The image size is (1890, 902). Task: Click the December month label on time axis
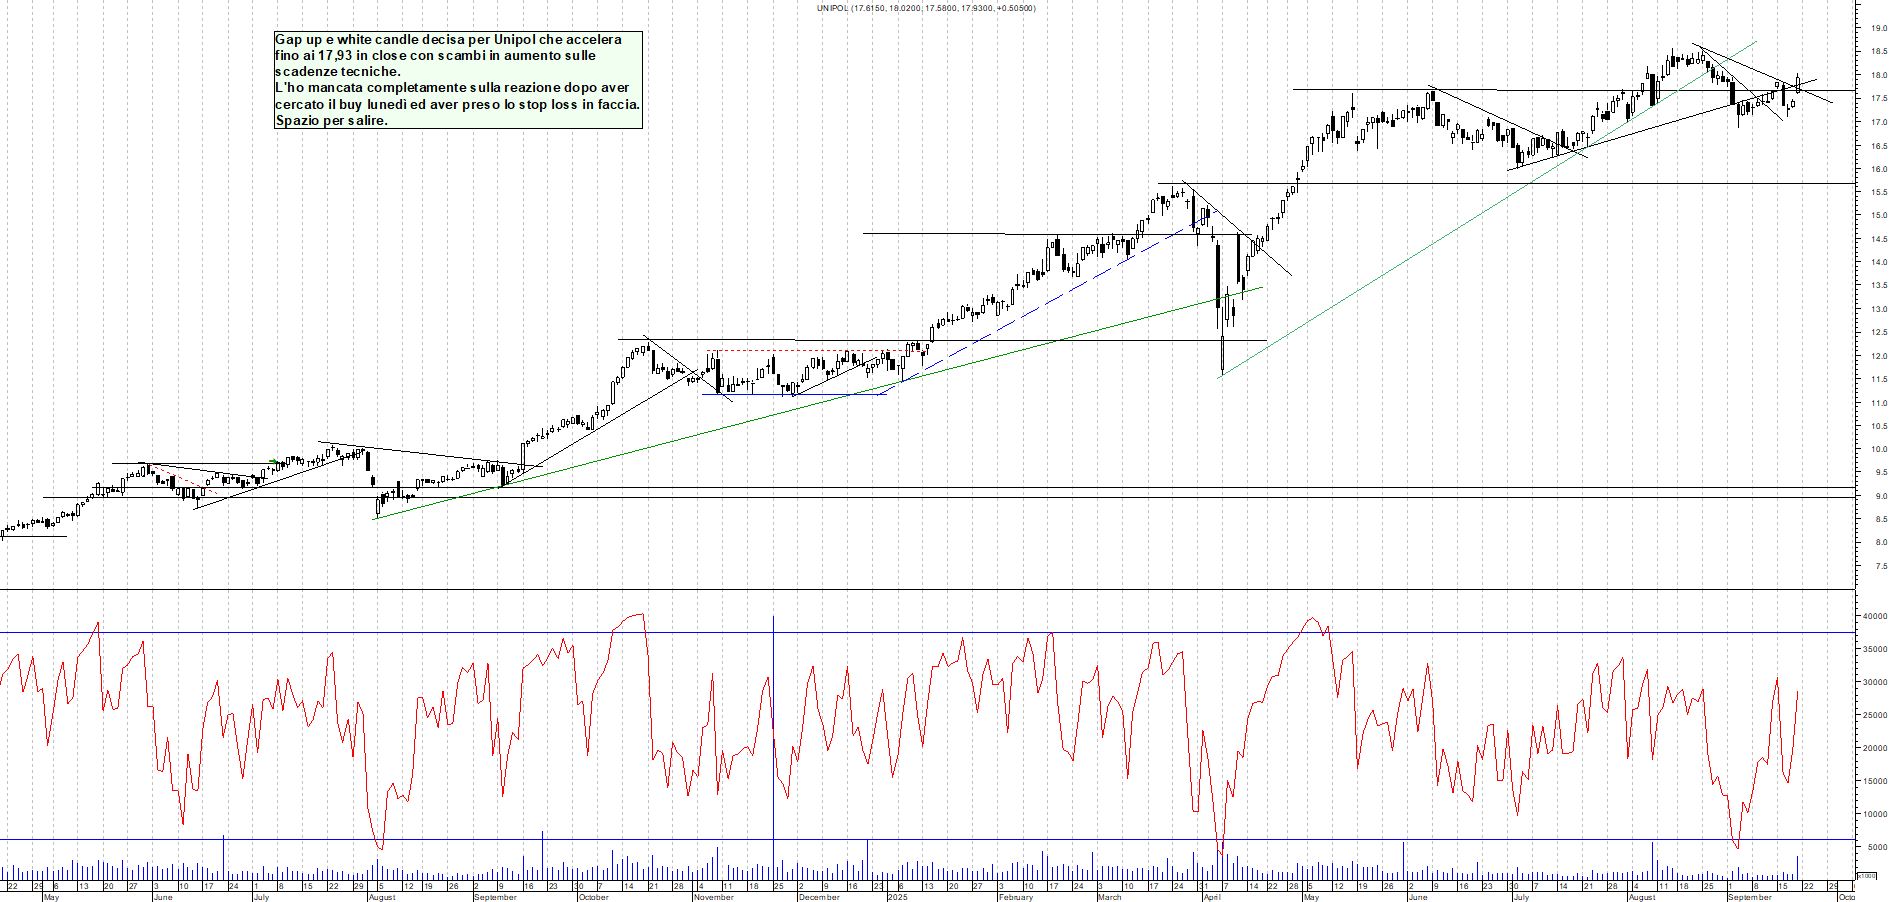(819, 897)
